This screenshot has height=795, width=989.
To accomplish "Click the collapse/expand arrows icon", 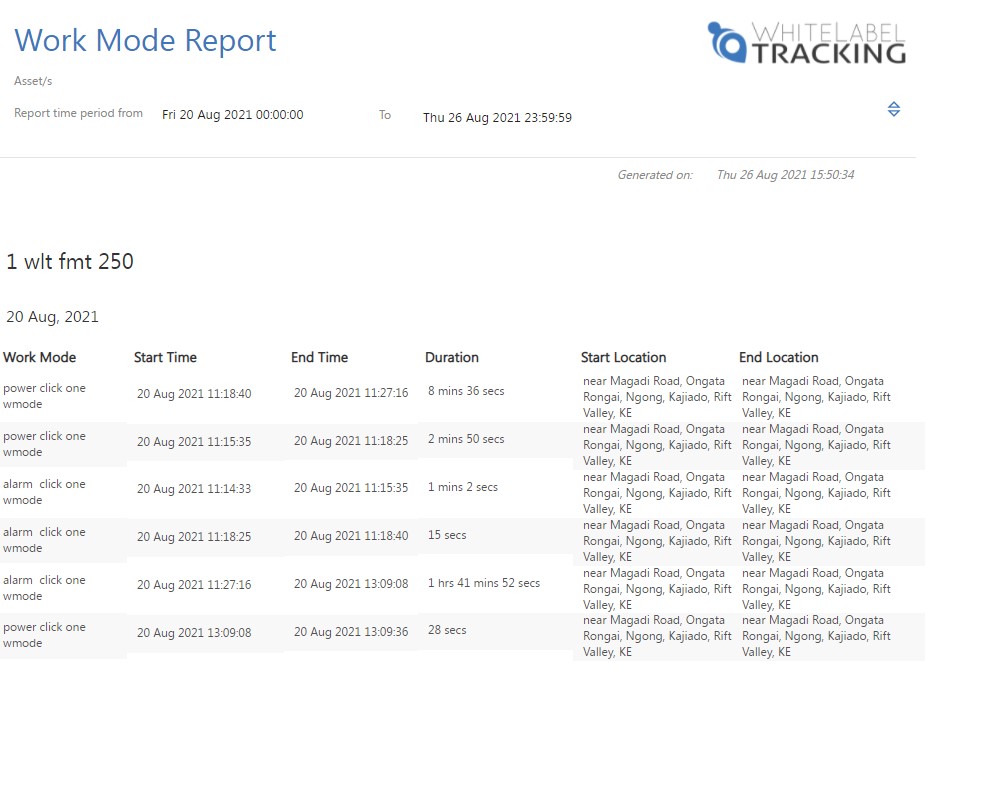I will point(894,109).
